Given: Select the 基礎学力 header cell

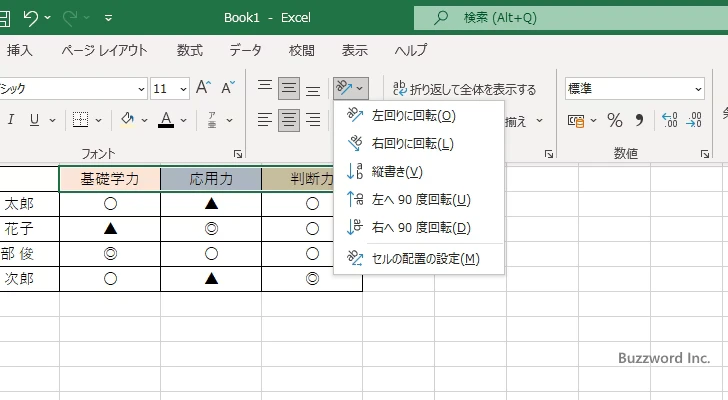Looking at the screenshot, I should 110,179.
